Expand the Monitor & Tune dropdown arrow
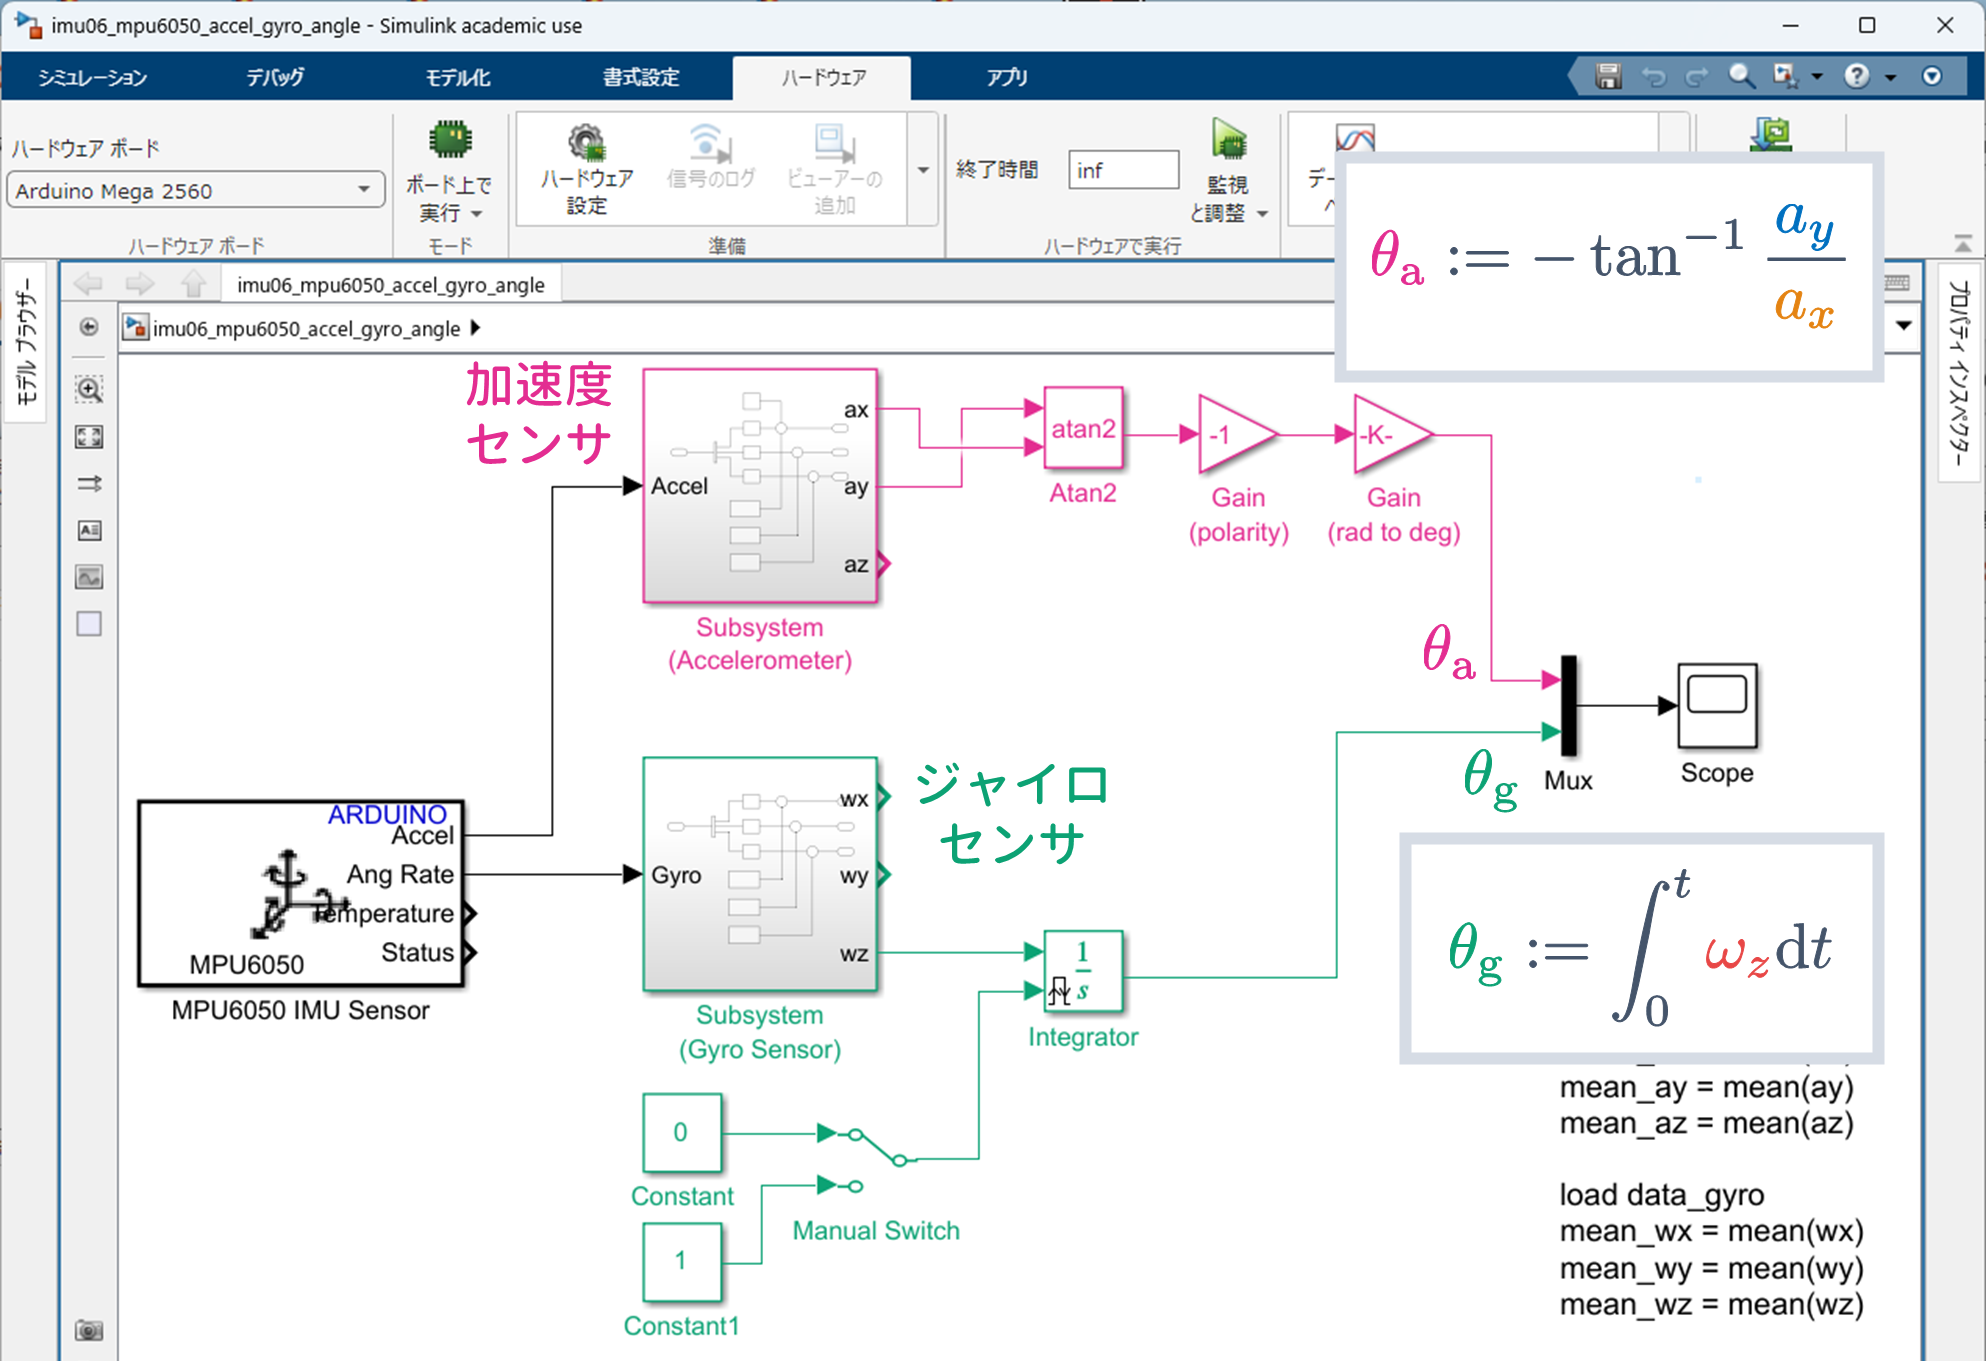Image resolution: width=1986 pixels, height=1361 pixels. (x=1262, y=214)
